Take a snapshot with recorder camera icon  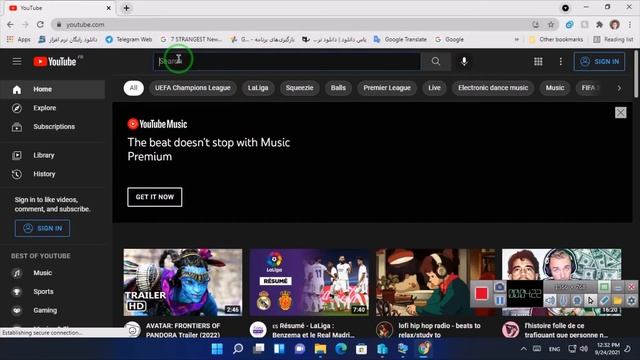pos(499,287)
